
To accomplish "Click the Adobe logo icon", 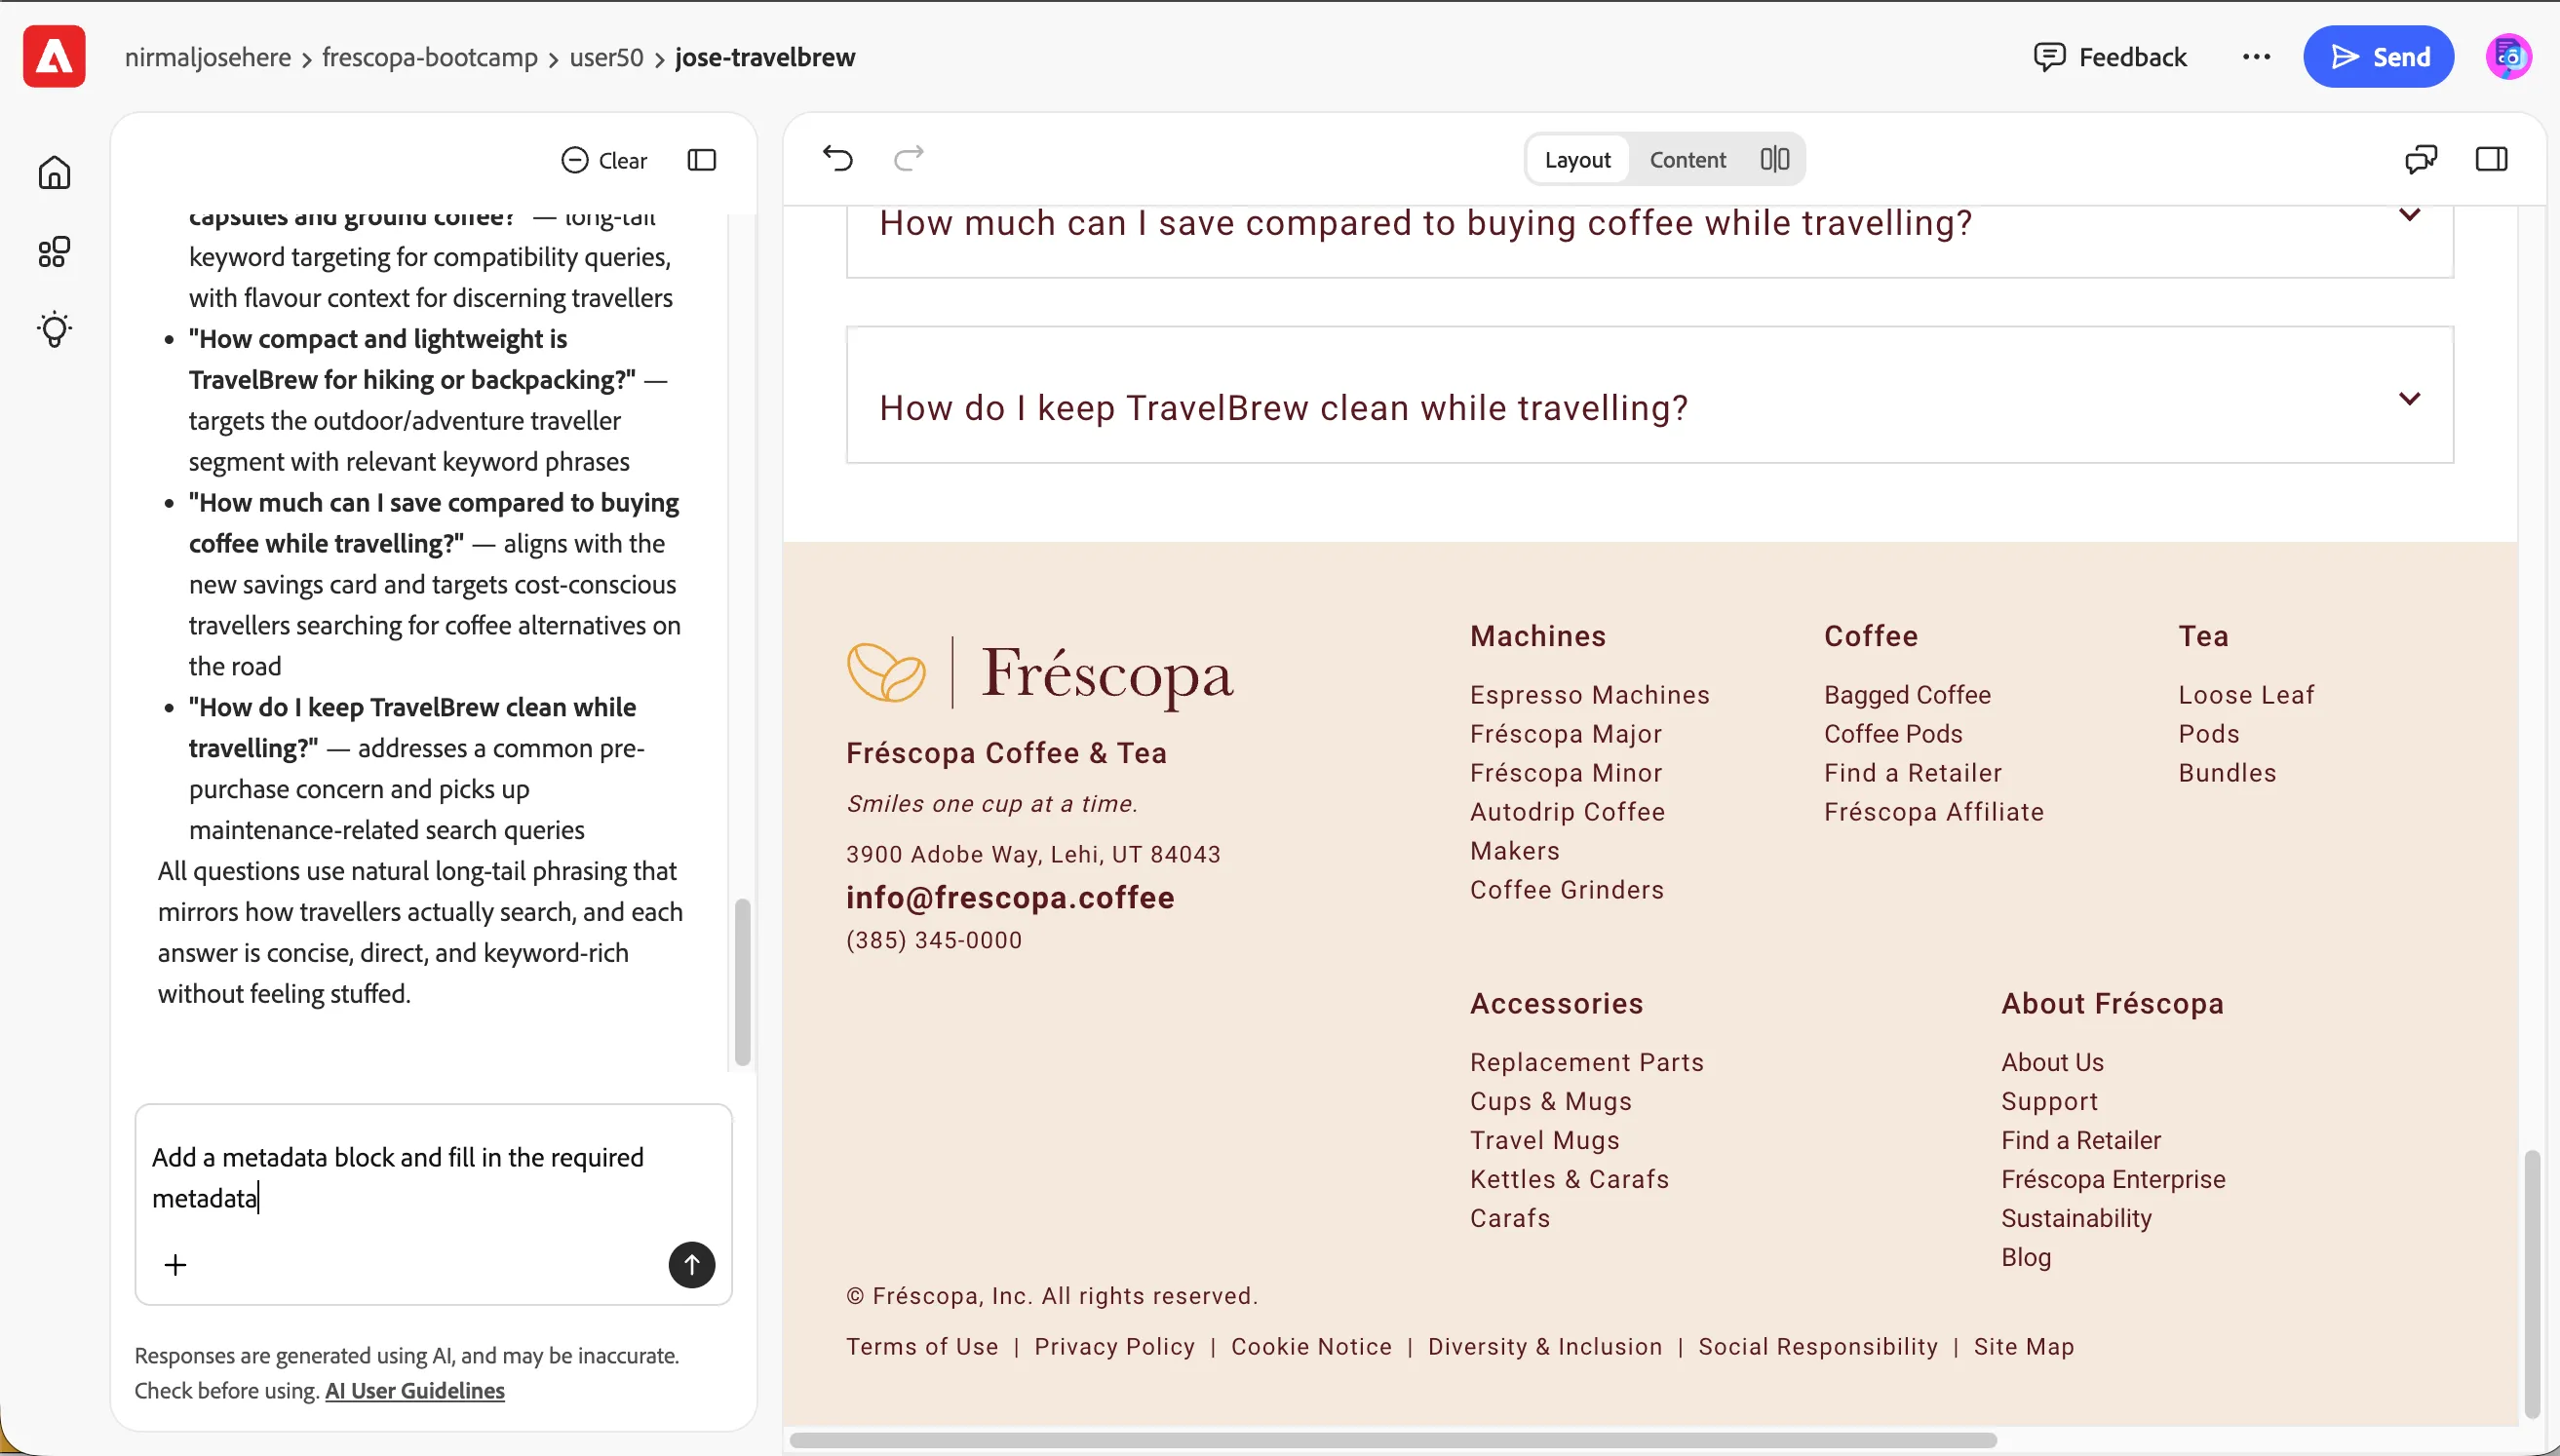I will [54, 57].
